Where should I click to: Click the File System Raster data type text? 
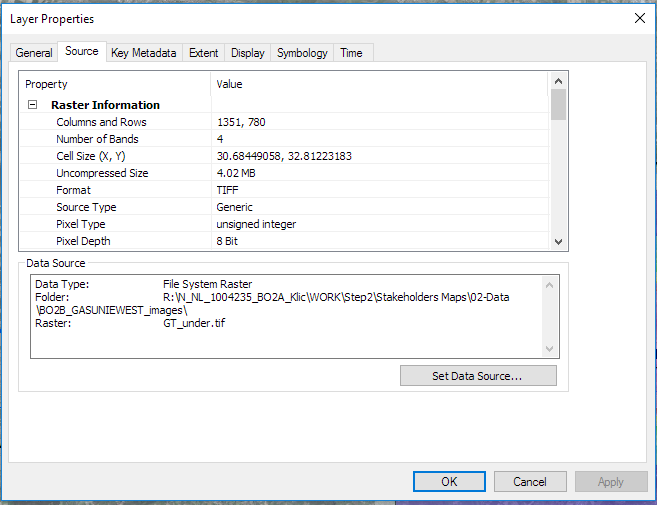click(207, 284)
